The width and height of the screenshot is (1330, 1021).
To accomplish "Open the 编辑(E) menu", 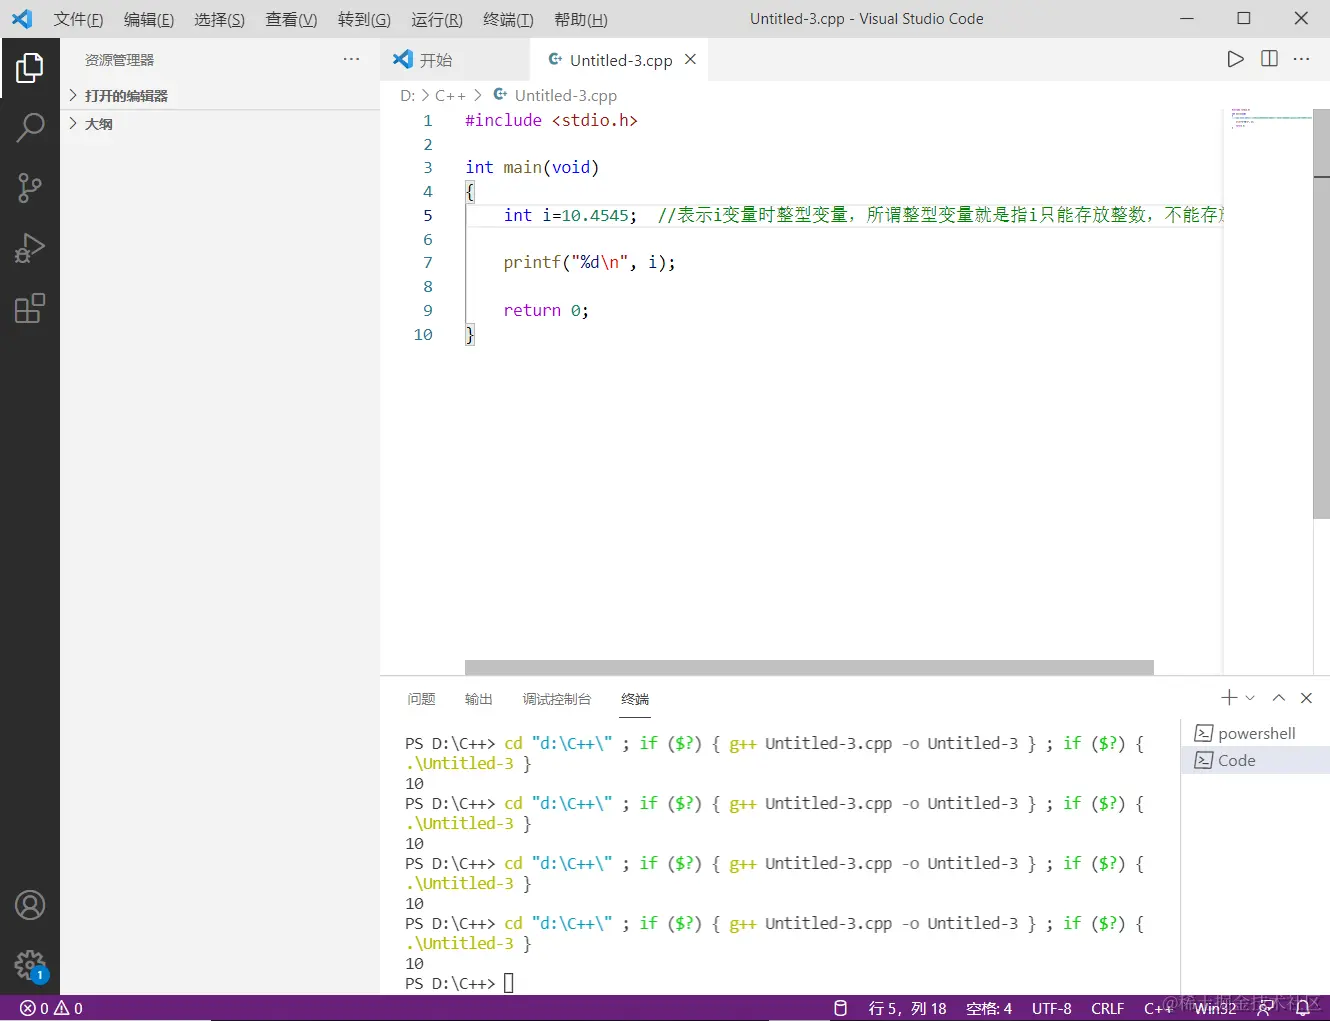I will 149,19.
